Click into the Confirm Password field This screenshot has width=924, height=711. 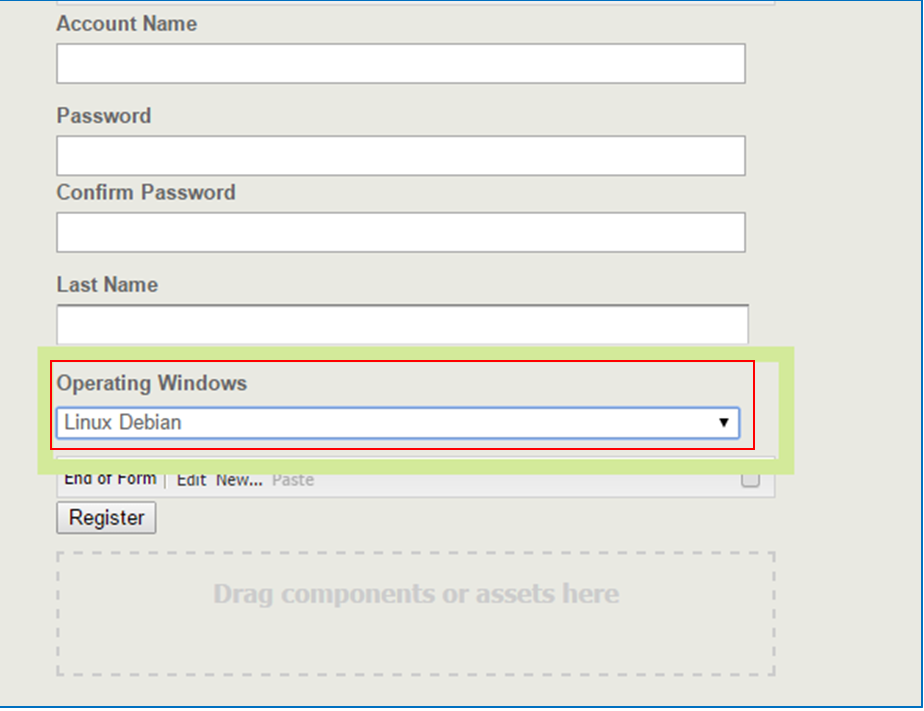tap(400, 232)
